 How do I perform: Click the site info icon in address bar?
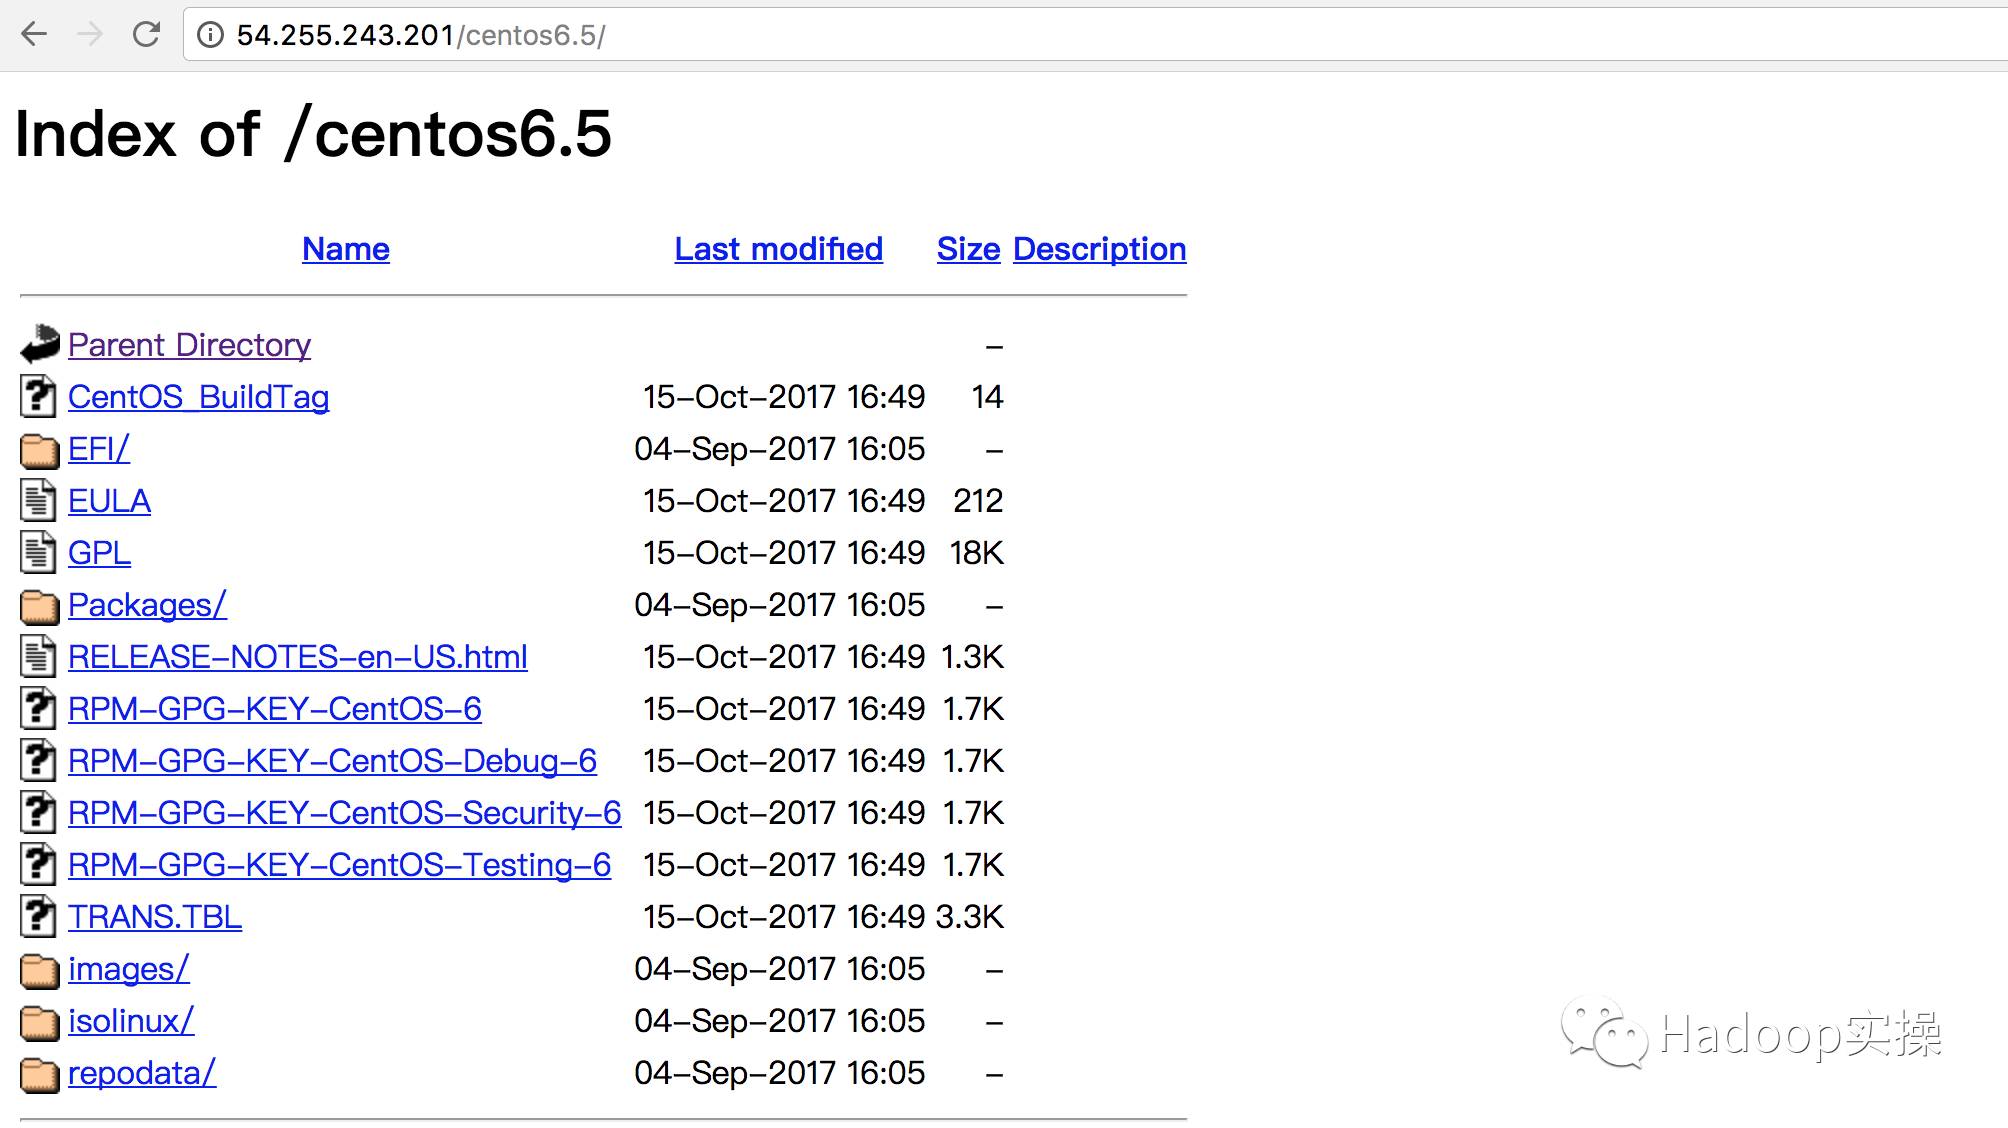[210, 35]
